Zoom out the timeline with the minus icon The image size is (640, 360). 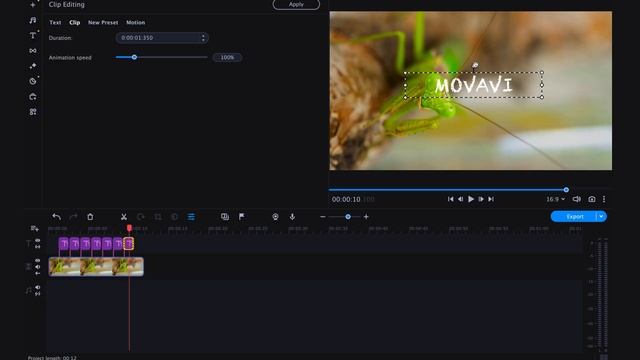coord(322,217)
